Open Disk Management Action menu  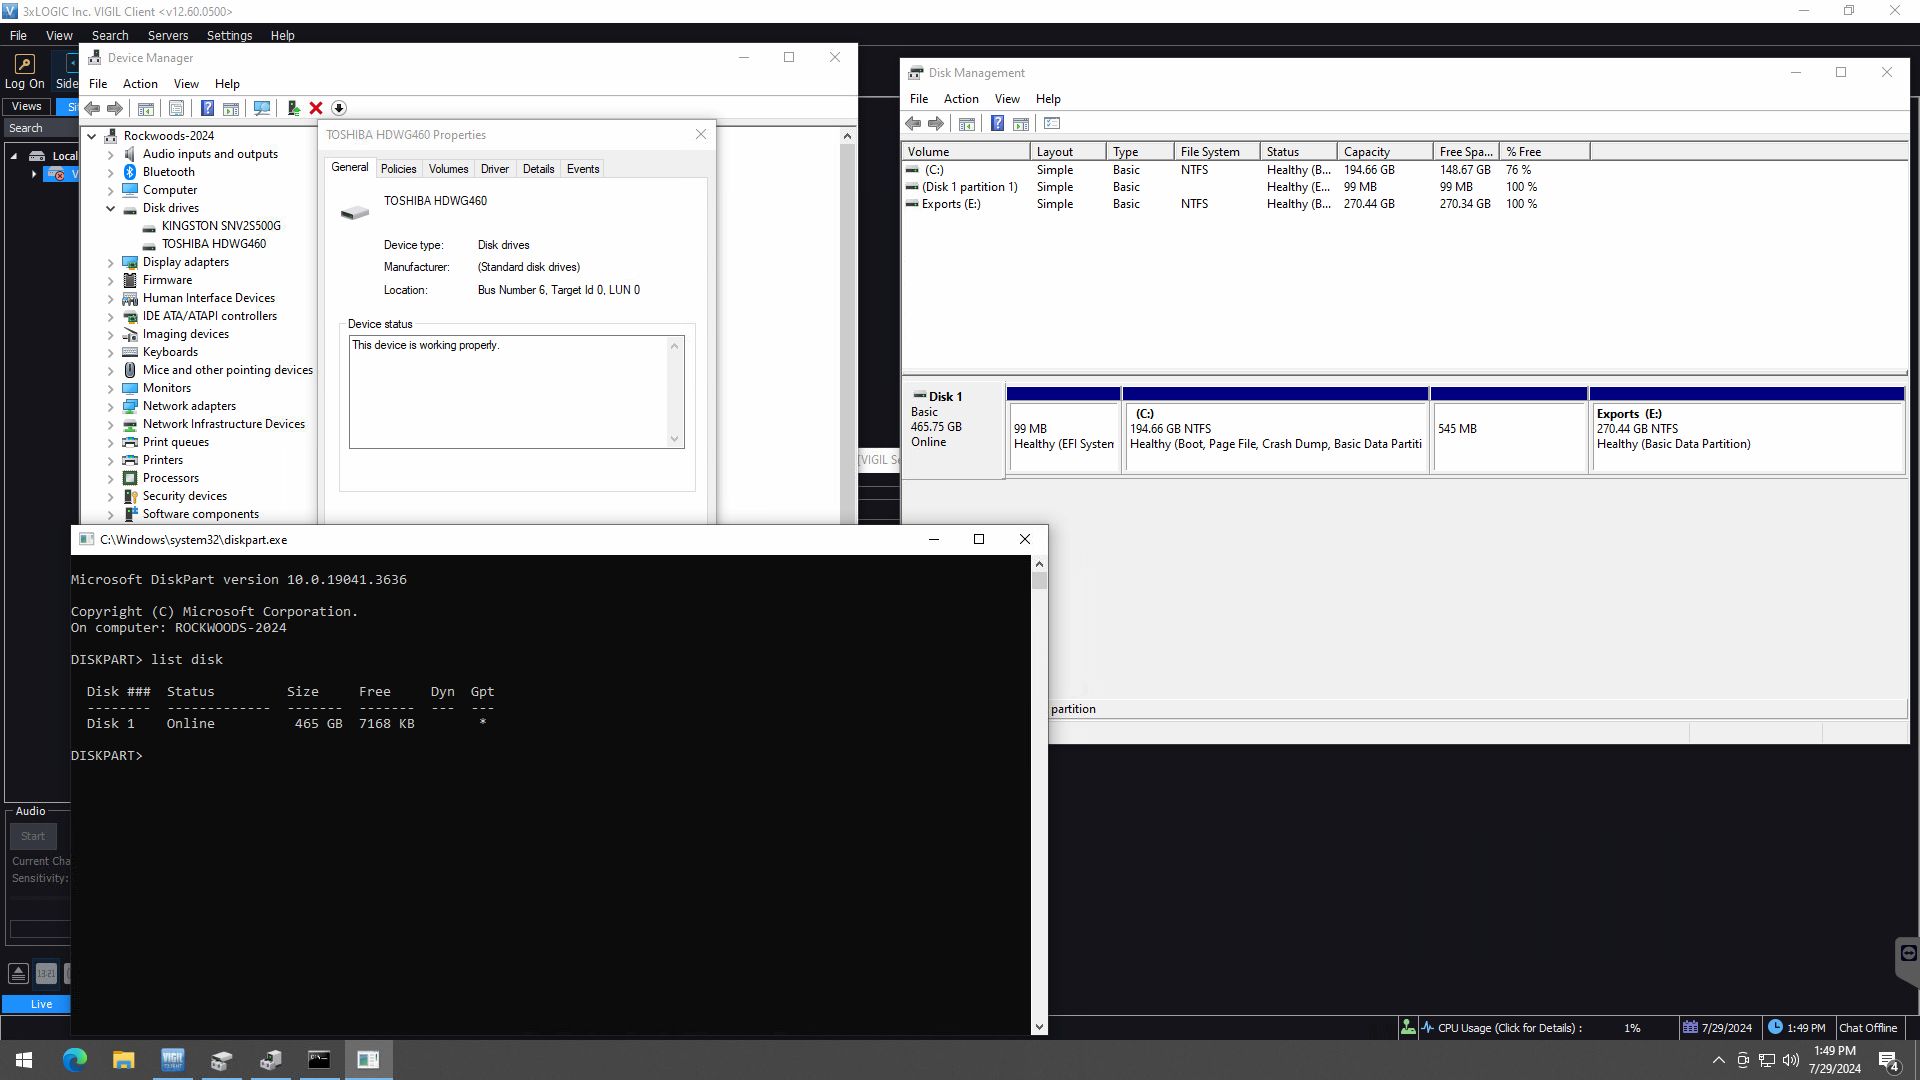pos(960,99)
